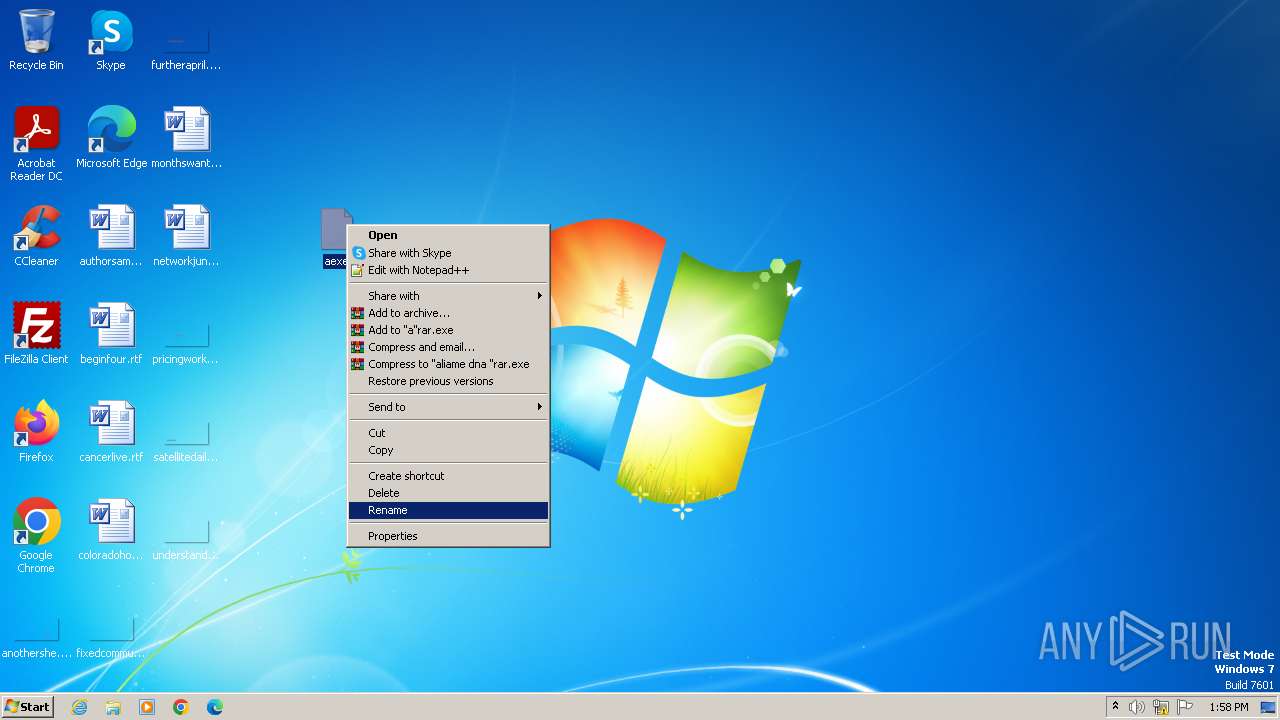Choose Compress to "aliame dna "rar.exe

point(448,364)
